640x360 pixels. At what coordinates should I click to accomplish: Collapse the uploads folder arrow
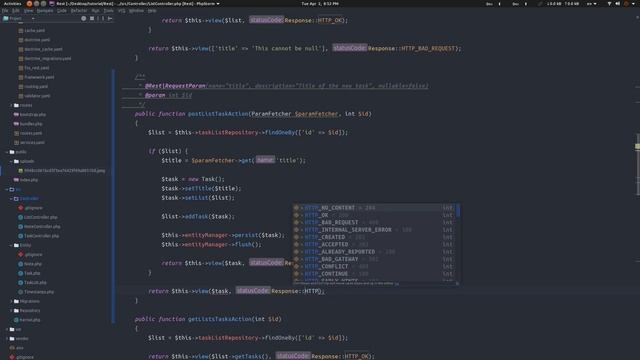[x=11, y=161]
